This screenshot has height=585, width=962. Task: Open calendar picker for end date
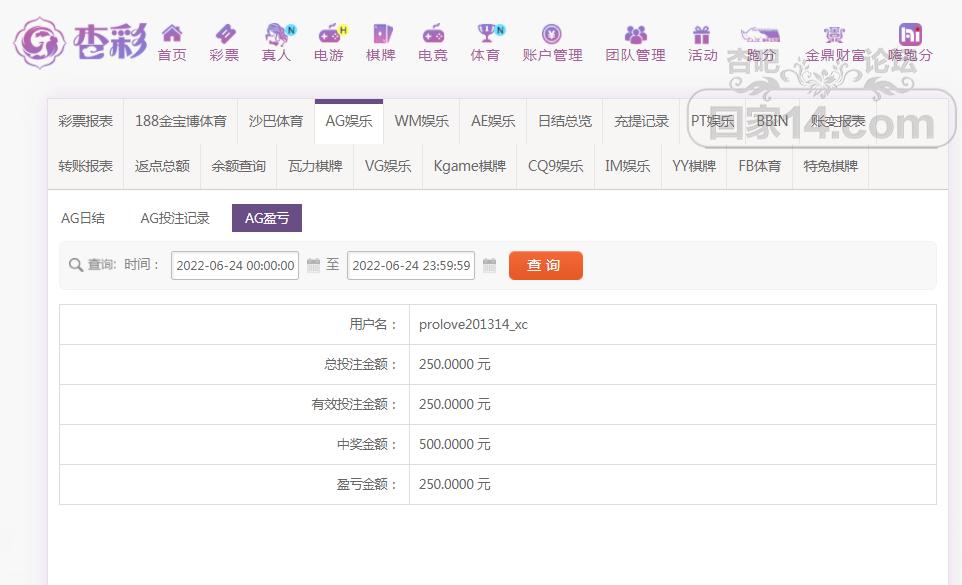(x=489, y=265)
